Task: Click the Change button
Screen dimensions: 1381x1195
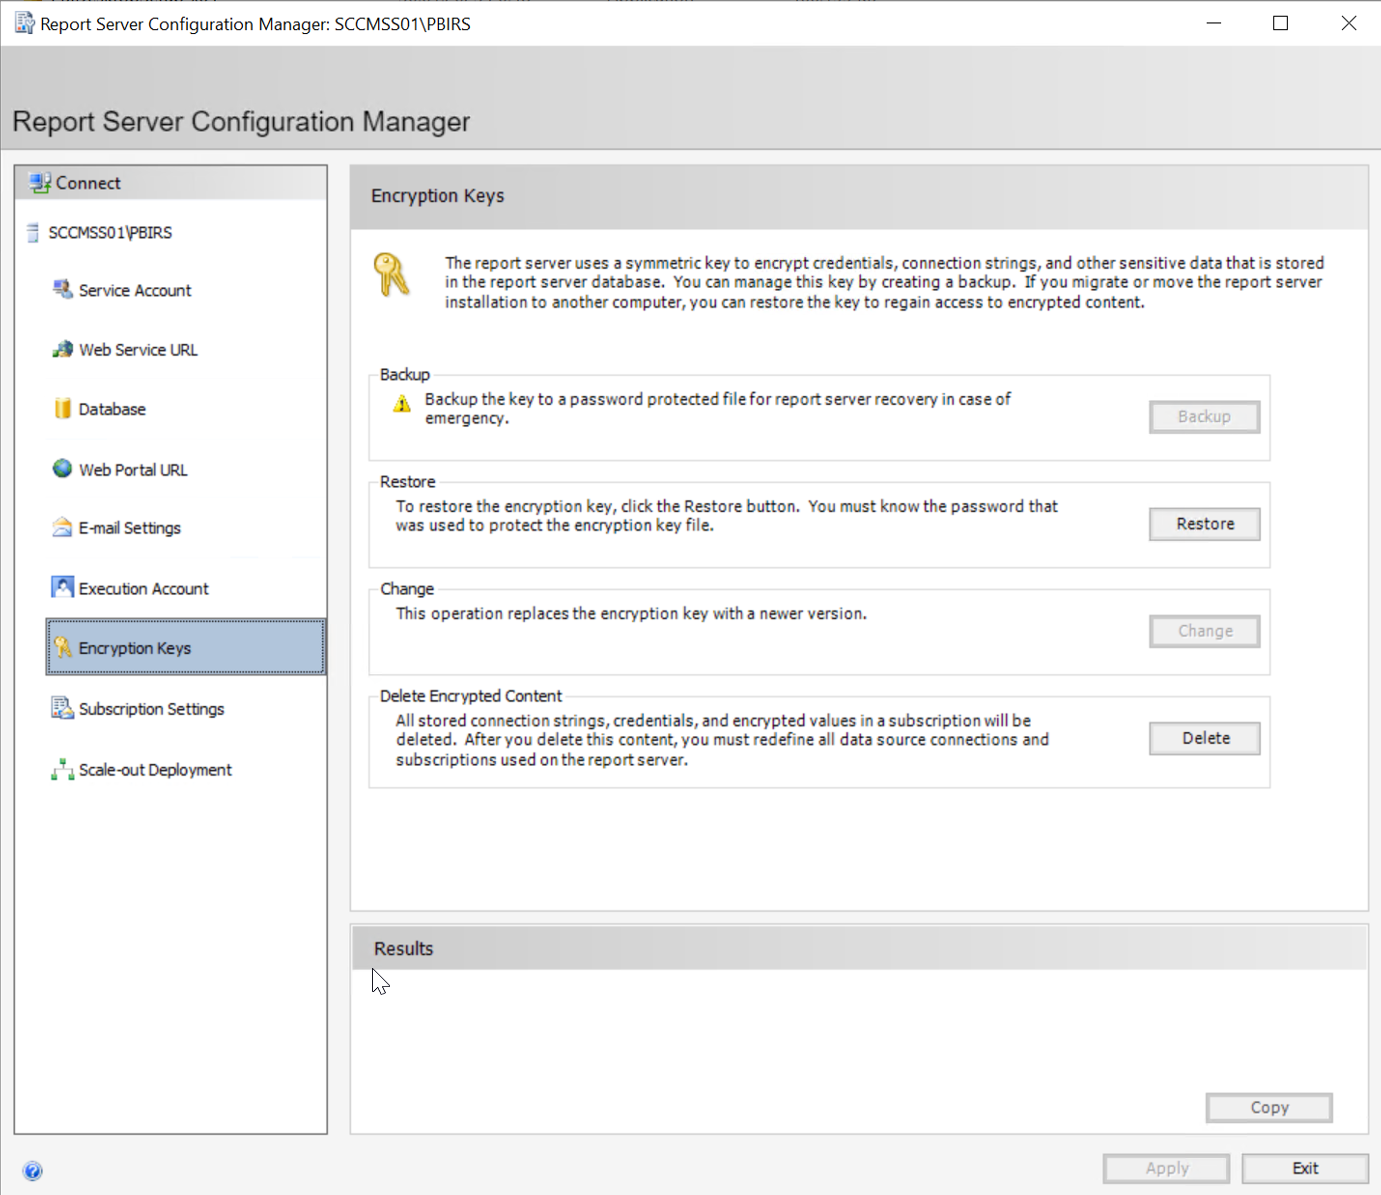Action: point(1204,631)
